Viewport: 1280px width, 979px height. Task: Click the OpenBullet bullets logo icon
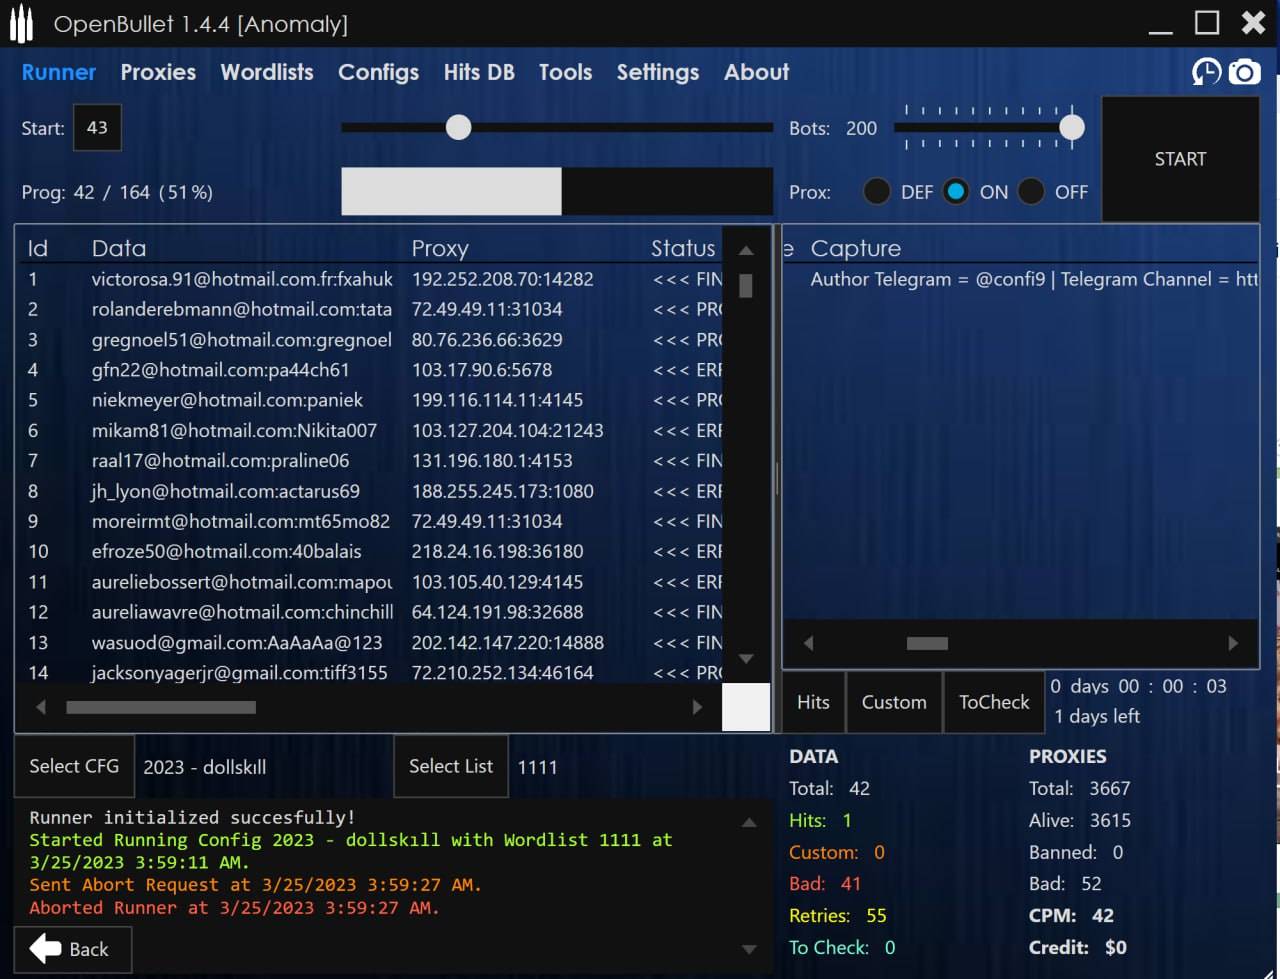pos(21,24)
